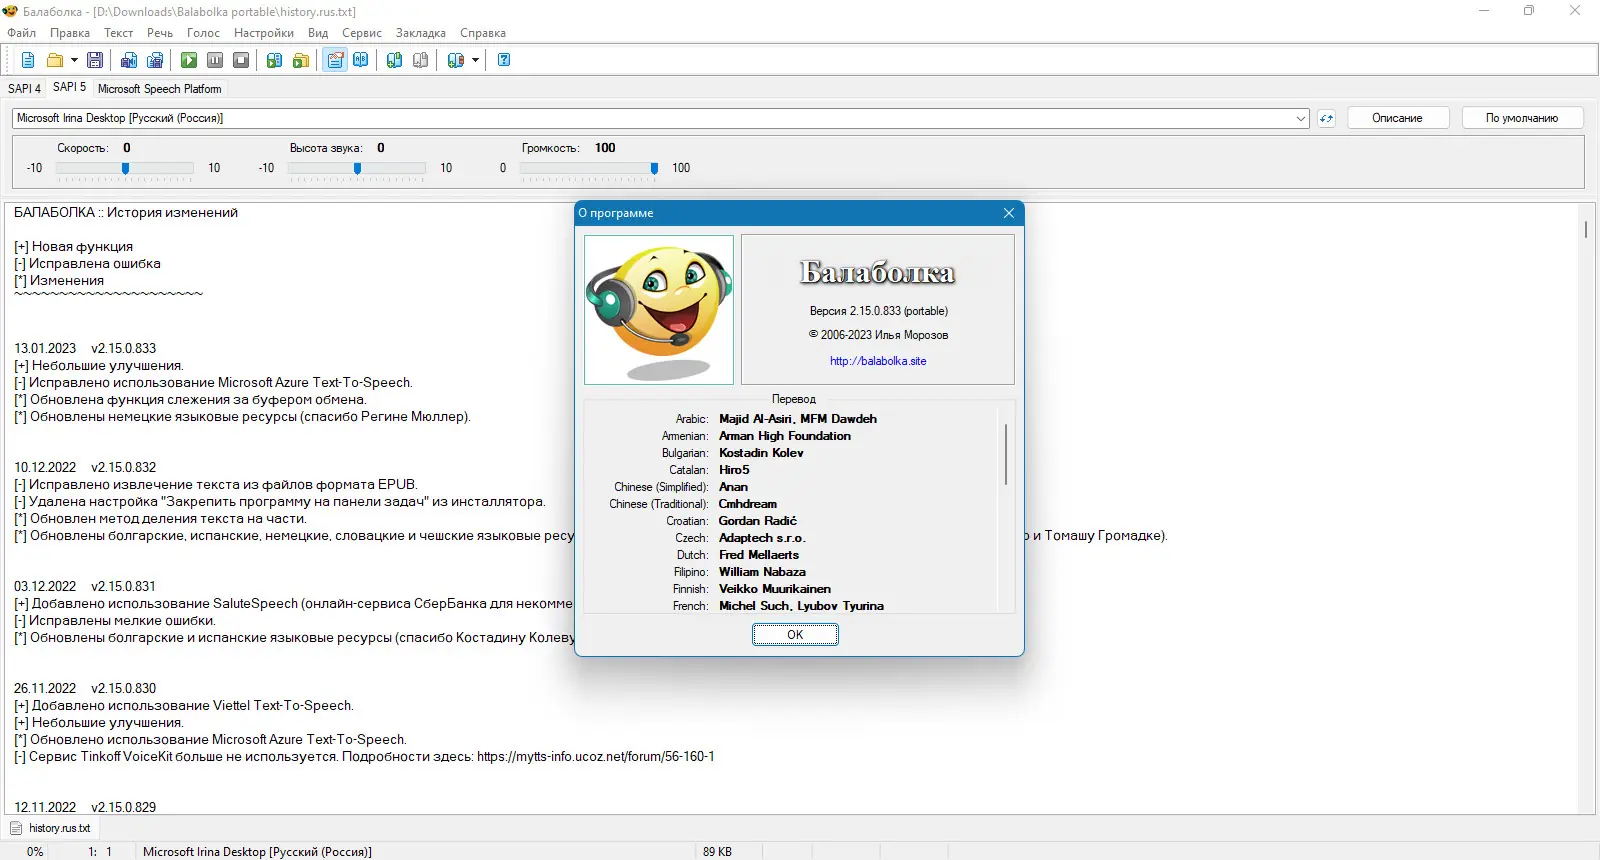Open the Файл menu
This screenshot has height=860, width=1600.
[22, 33]
